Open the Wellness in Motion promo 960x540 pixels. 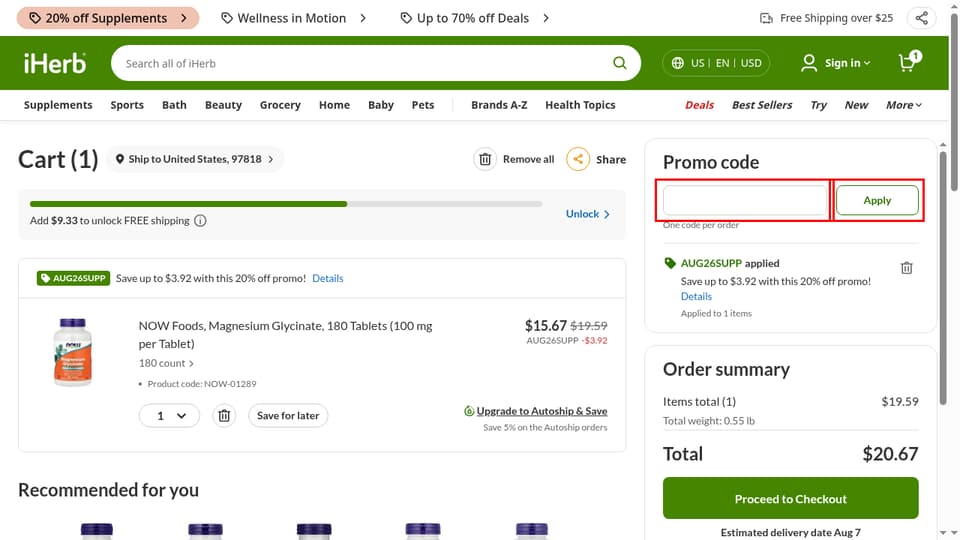point(293,18)
